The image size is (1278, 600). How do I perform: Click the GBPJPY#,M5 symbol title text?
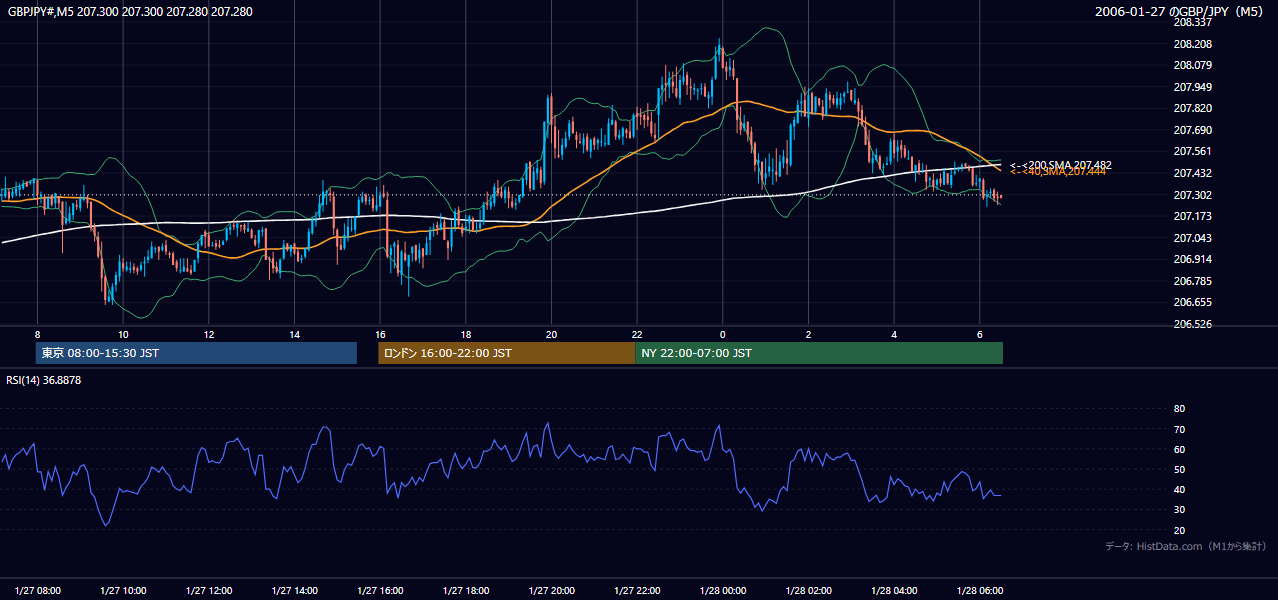click(x=129, y=11)
